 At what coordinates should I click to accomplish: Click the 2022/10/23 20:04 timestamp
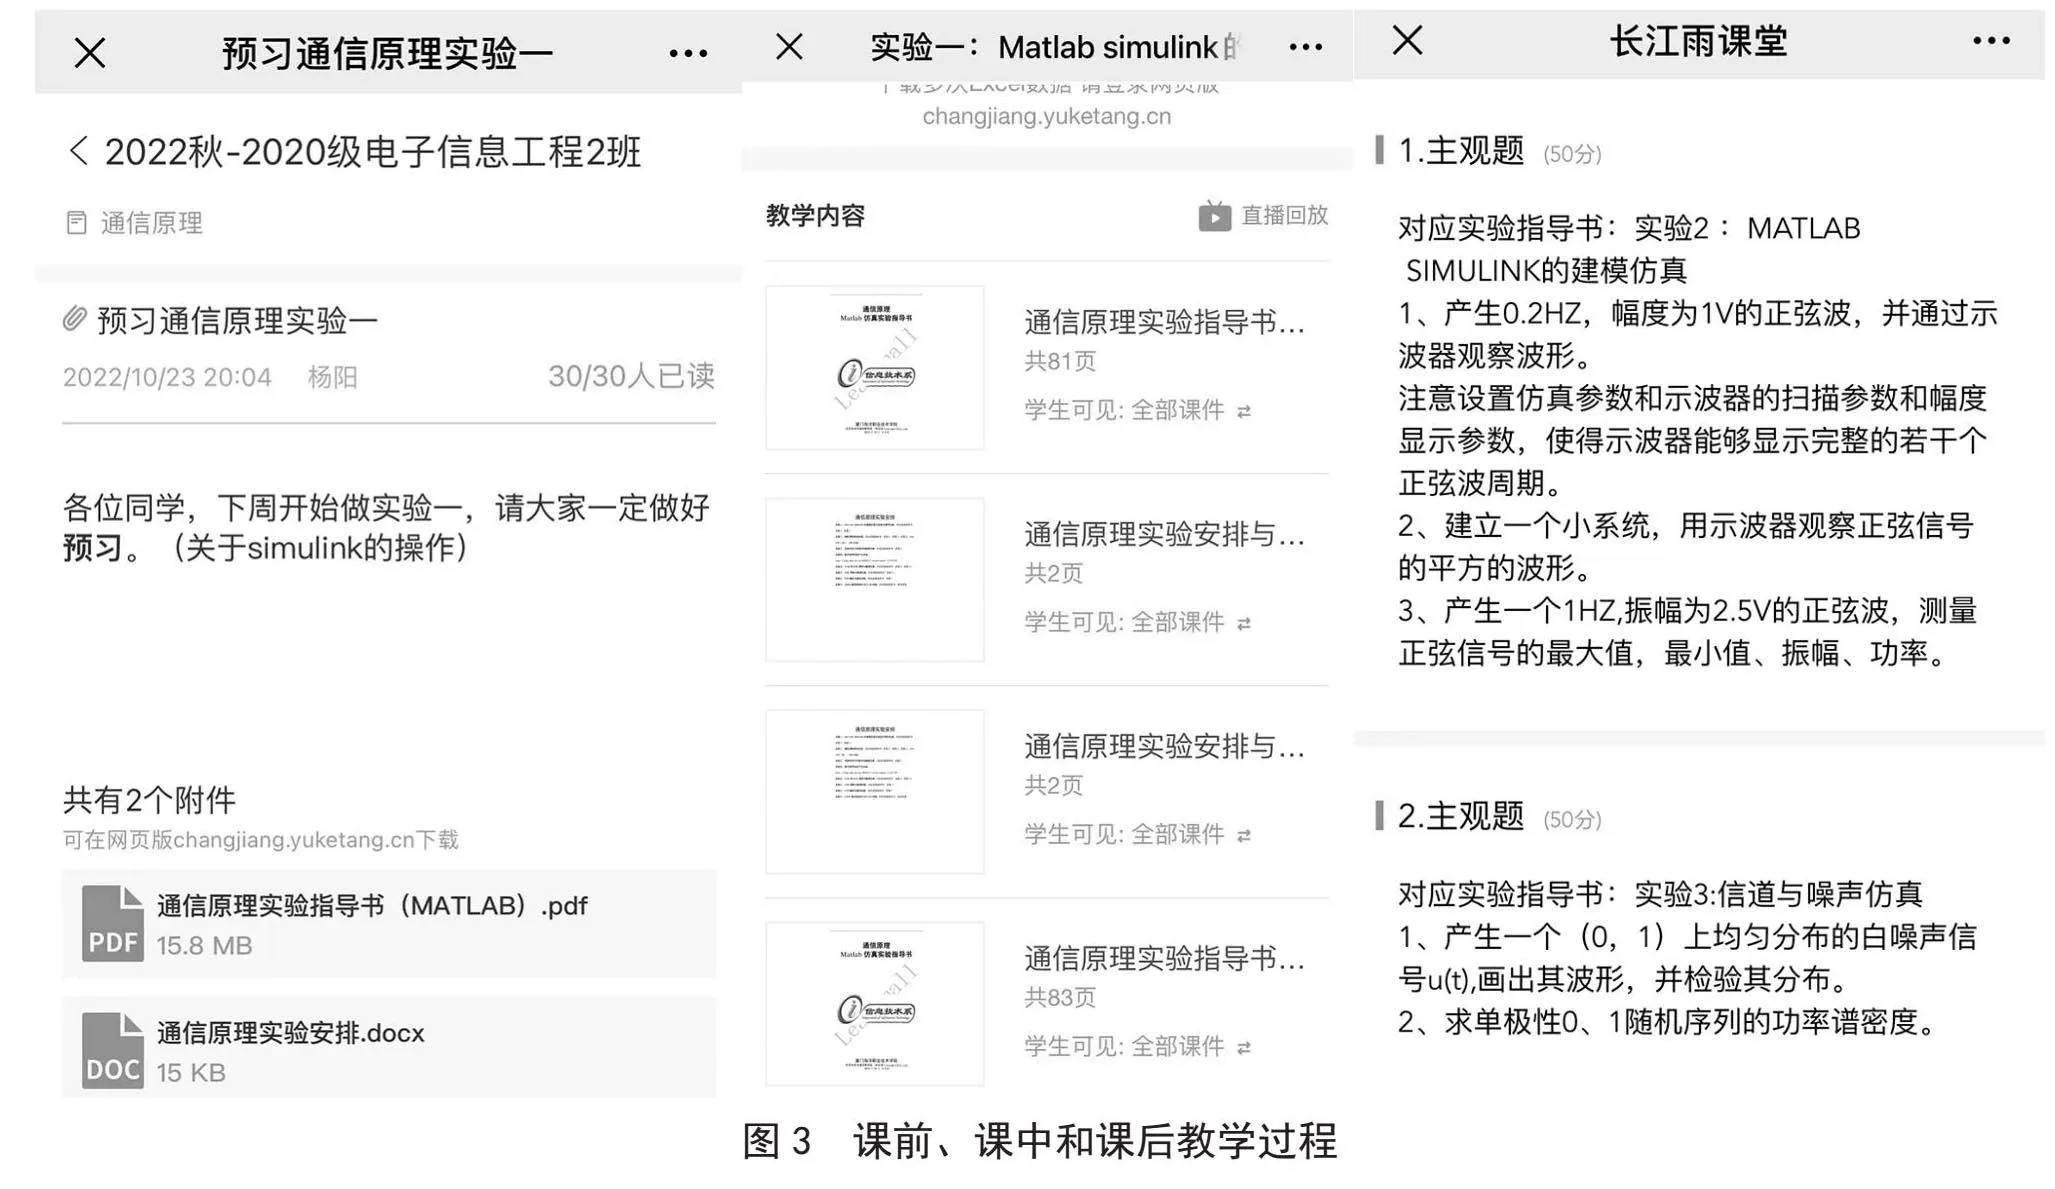[x=167, y=377]
